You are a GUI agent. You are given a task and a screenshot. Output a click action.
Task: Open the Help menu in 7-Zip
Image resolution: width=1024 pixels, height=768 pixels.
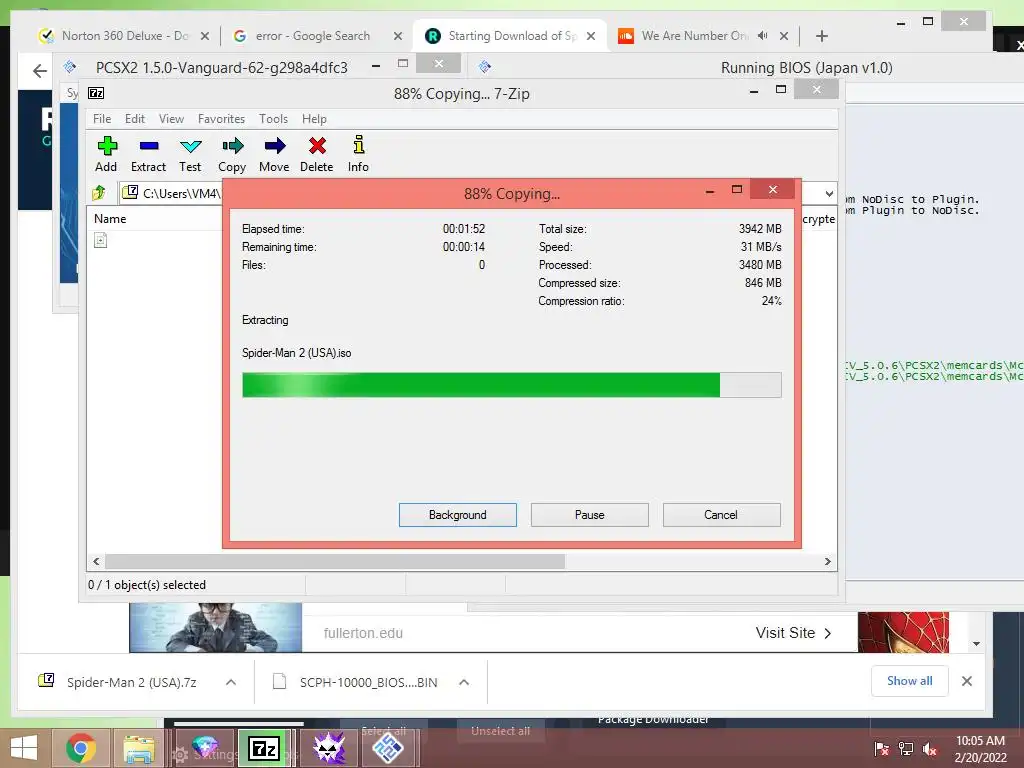coord(314,119)
